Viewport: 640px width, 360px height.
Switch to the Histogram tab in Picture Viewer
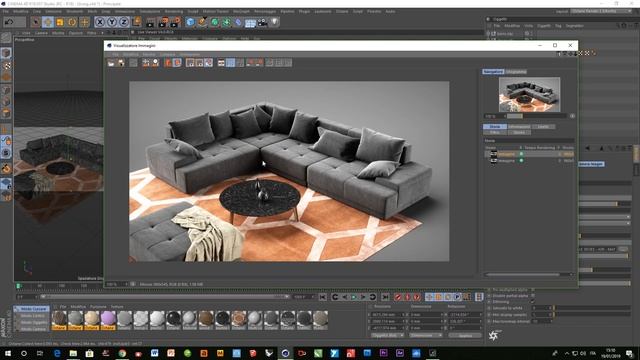tap(516, 72)
